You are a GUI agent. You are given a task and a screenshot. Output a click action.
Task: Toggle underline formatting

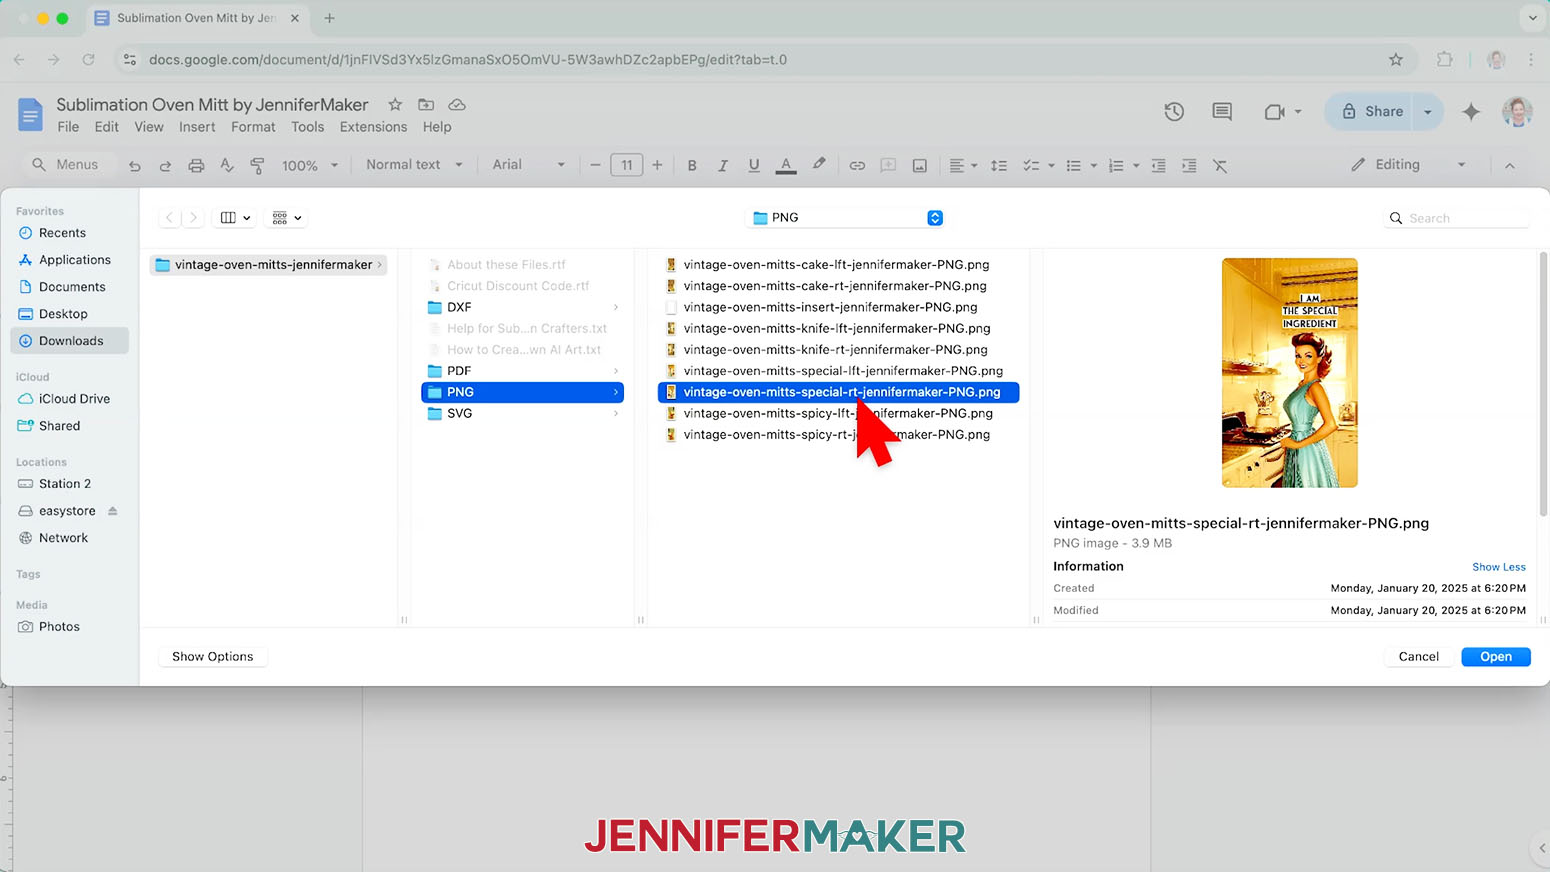point(754,166)
